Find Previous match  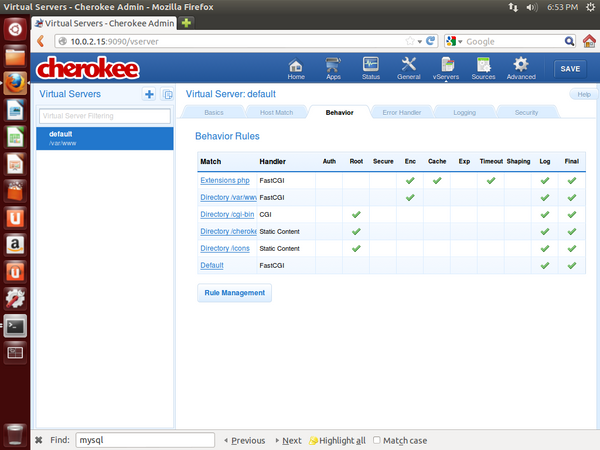tap(244, 440)
